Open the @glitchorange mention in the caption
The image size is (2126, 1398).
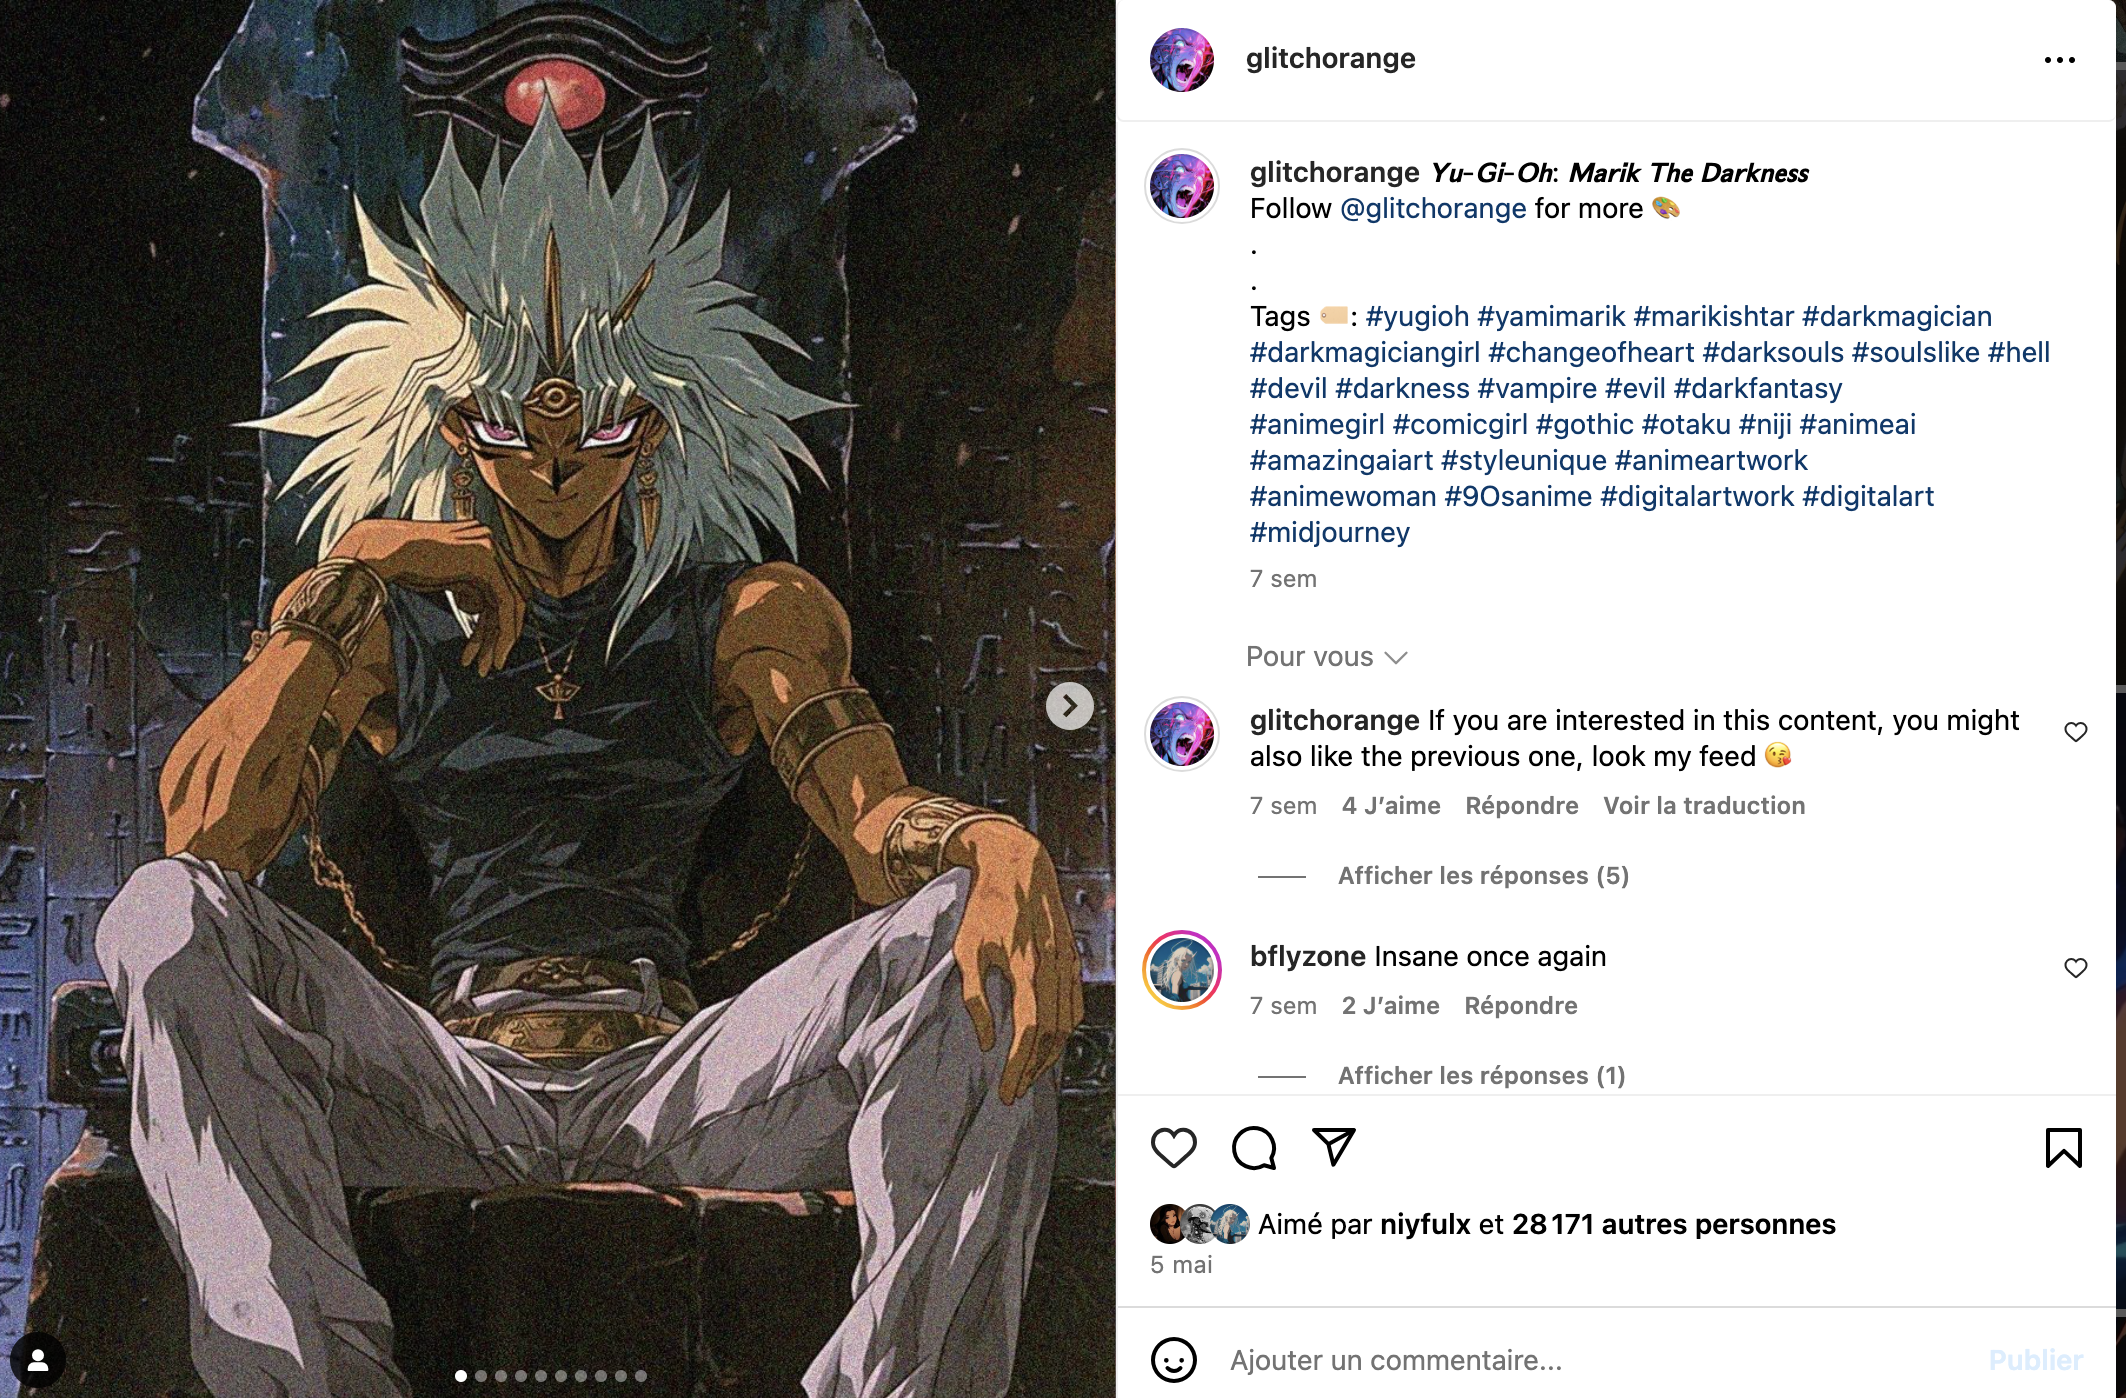click(1432, 208)
